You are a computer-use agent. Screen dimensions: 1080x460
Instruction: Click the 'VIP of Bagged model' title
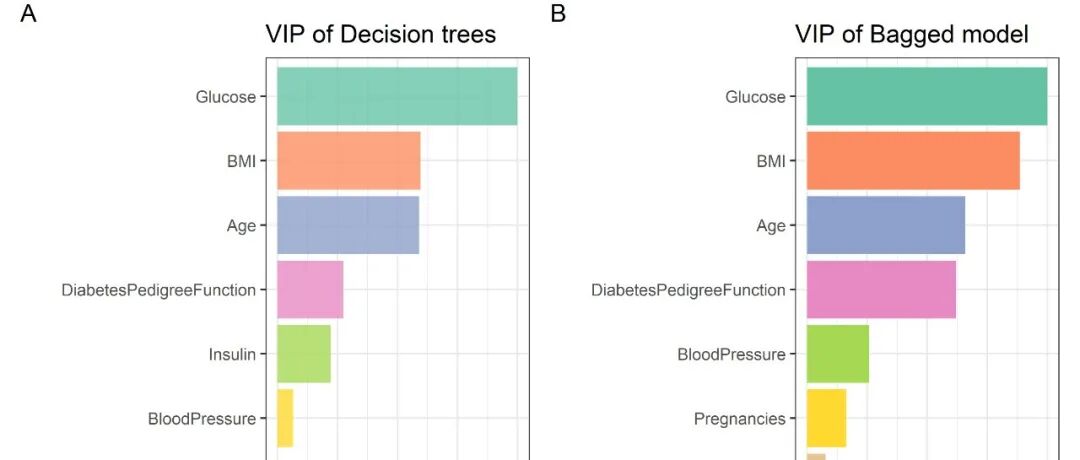pyautogui.click(x=911, y=35)
